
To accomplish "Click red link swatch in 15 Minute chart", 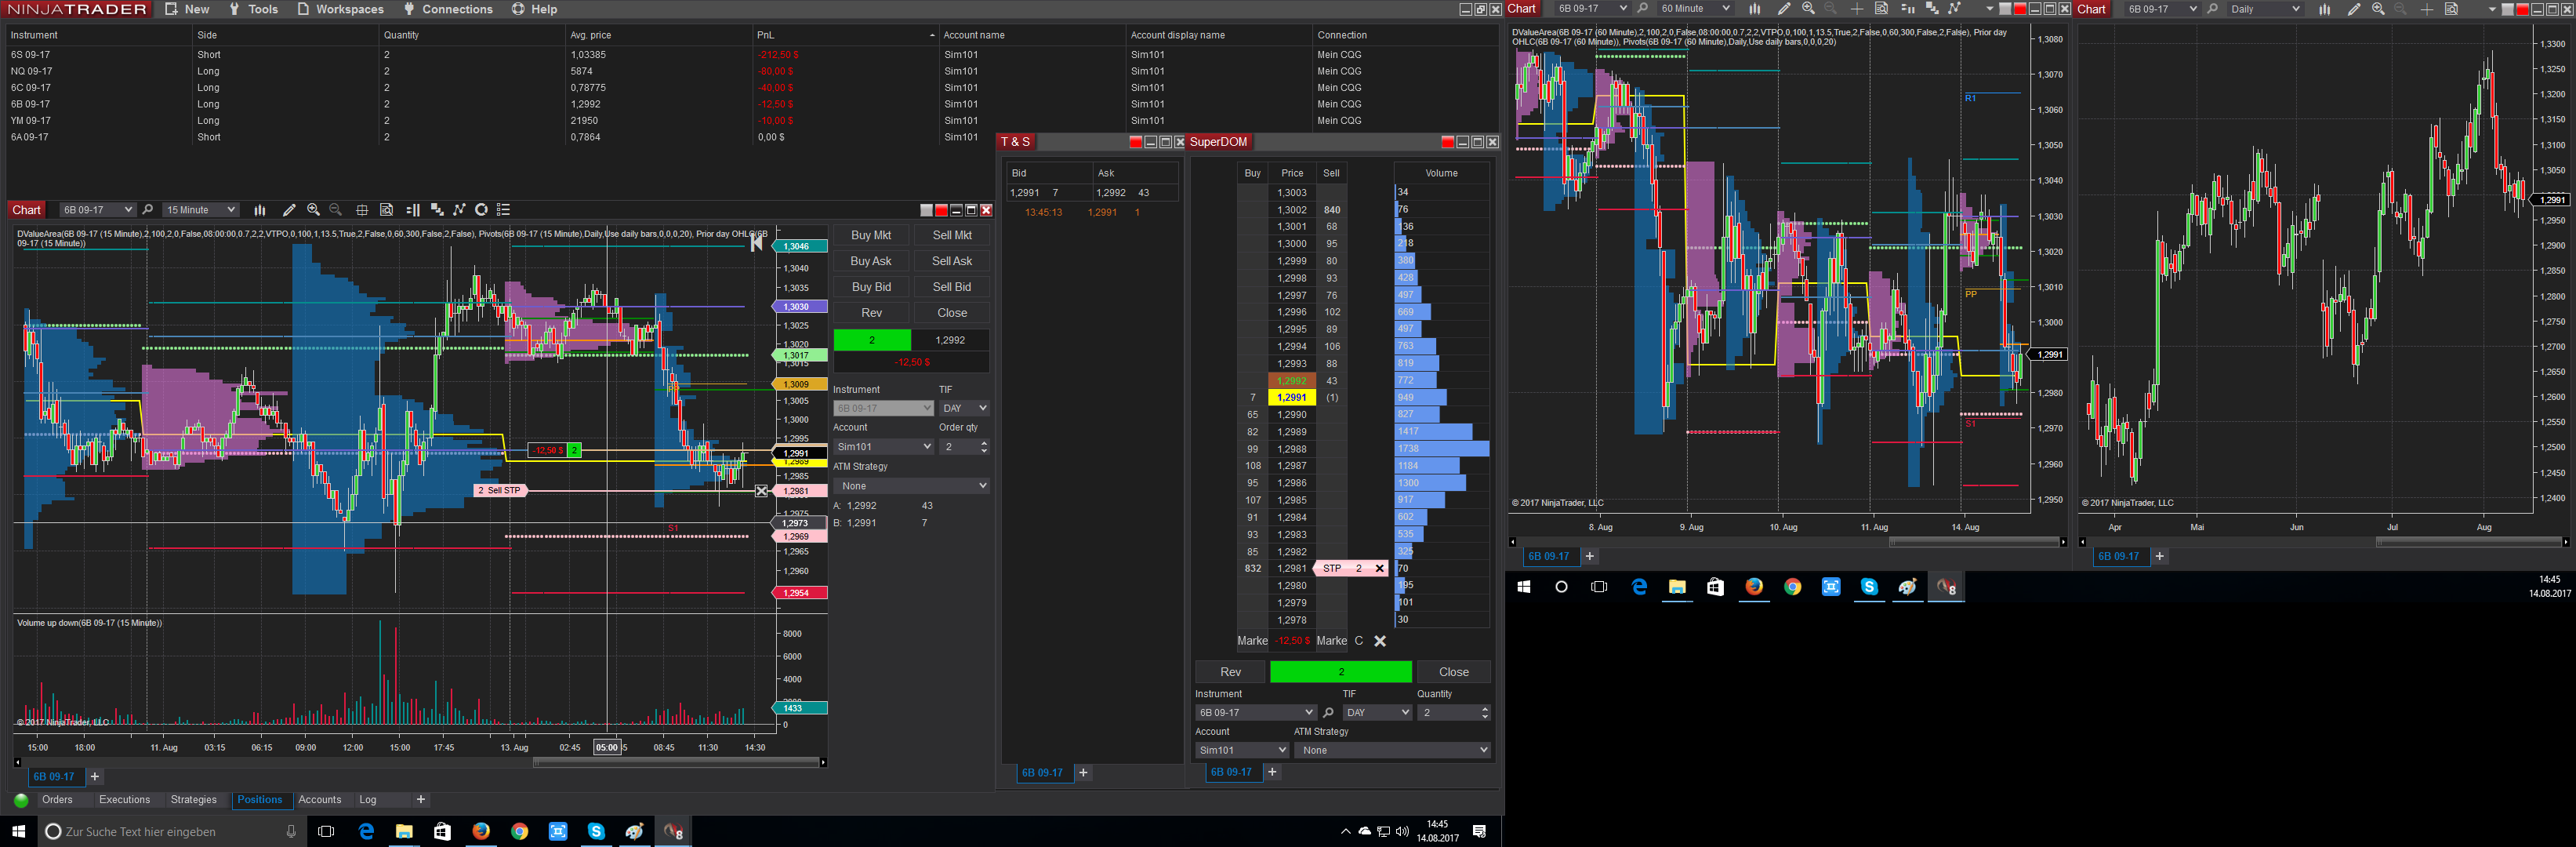I will (x=941, y=210).
